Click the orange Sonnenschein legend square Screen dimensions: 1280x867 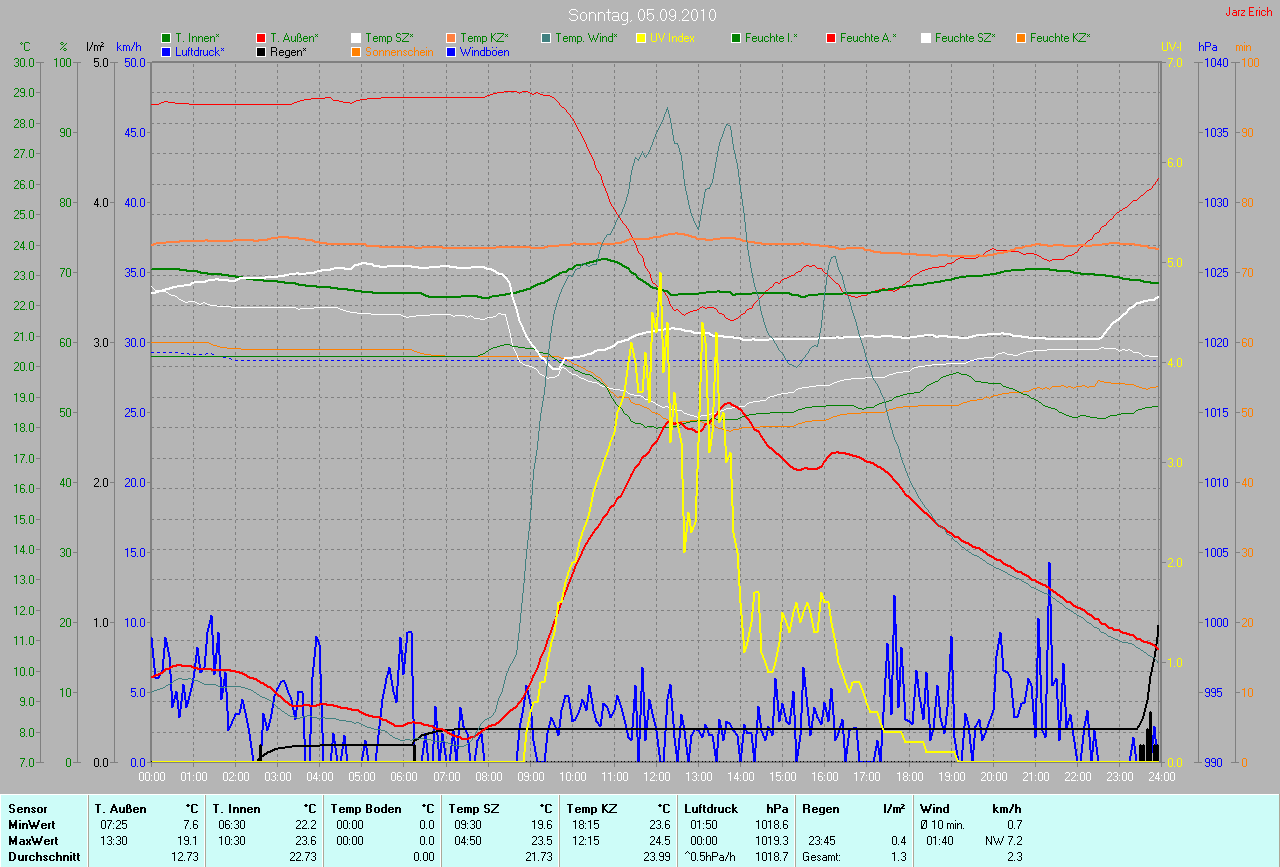[355, 51]
